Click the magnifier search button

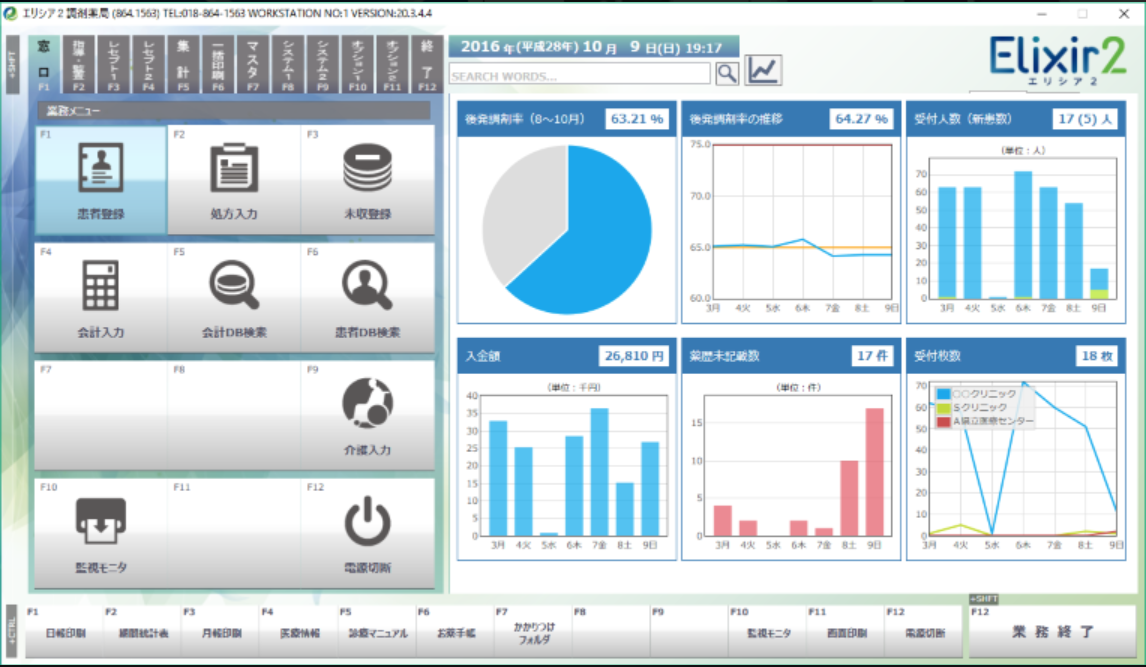727,73
